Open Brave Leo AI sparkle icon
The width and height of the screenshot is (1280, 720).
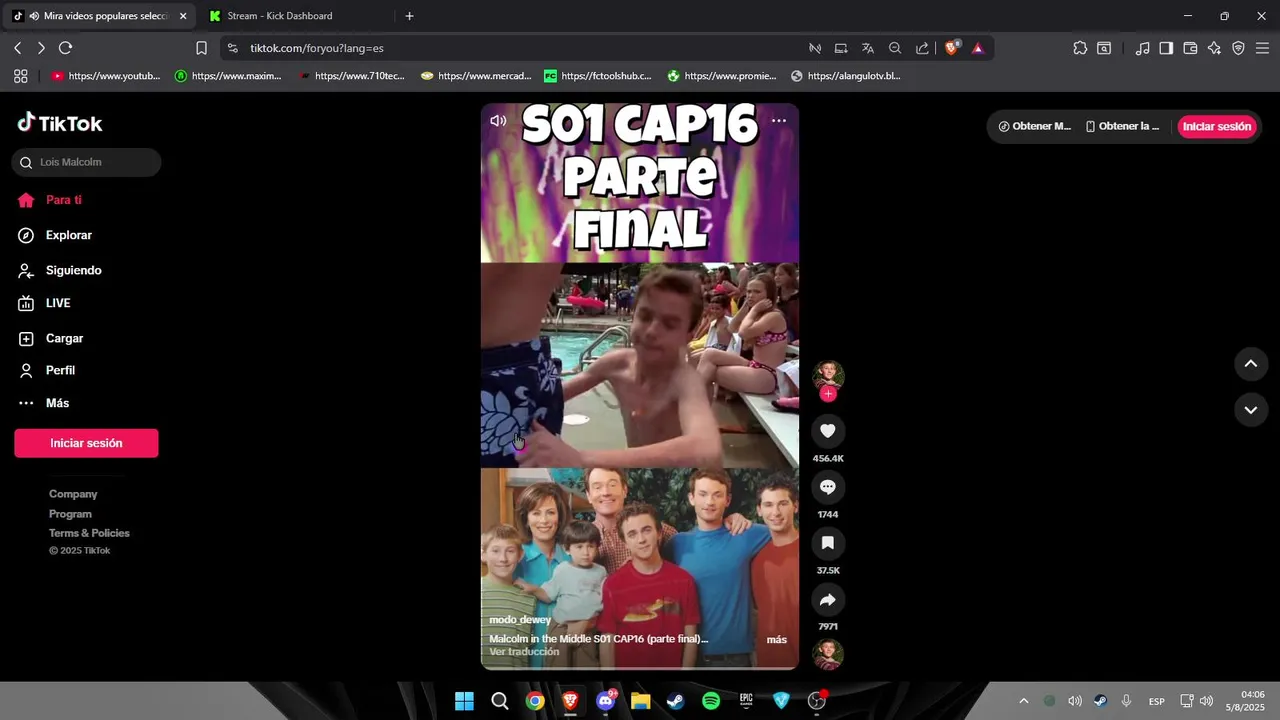coord(1214,48)
